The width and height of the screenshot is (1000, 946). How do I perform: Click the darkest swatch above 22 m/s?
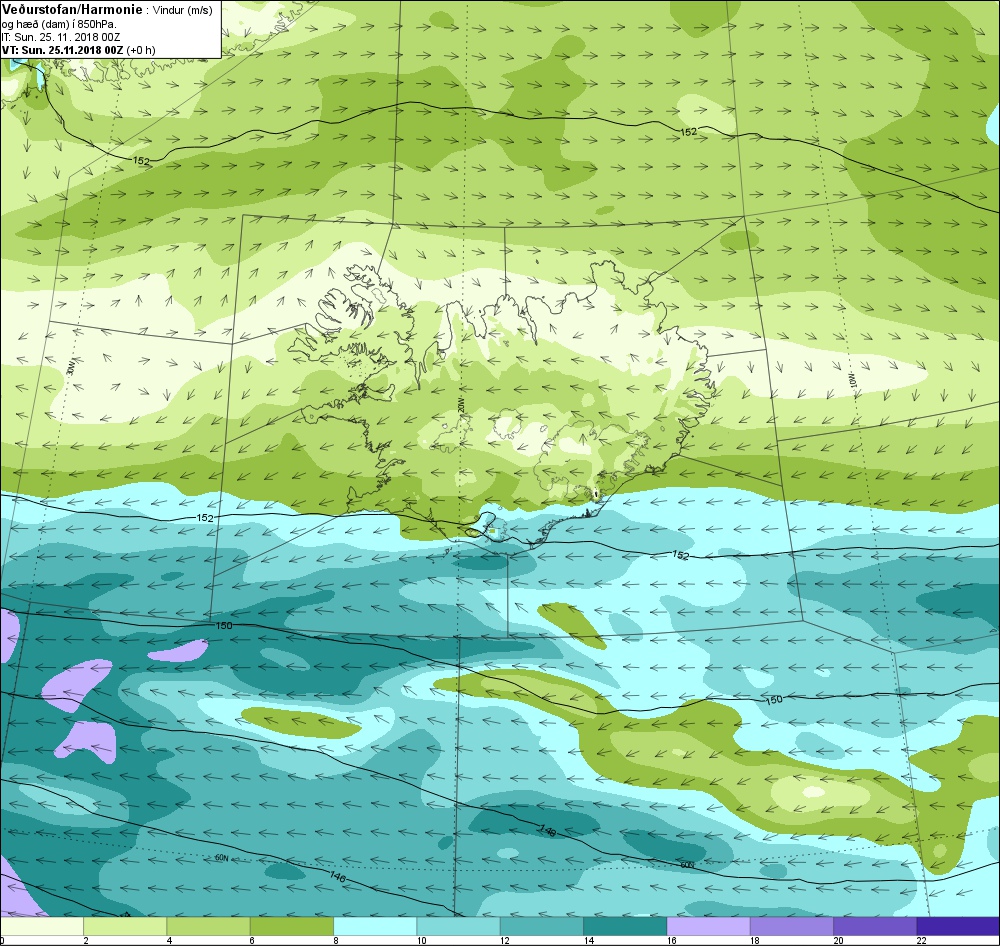tap(958, 925)
